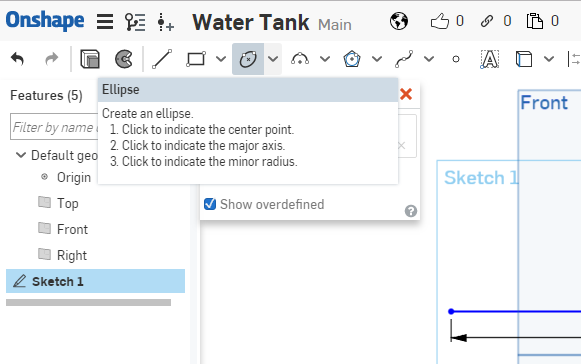Viewport: 581px width, 364px height.
Task: Select the Polygon sketch tool
Action: (352, 59)
